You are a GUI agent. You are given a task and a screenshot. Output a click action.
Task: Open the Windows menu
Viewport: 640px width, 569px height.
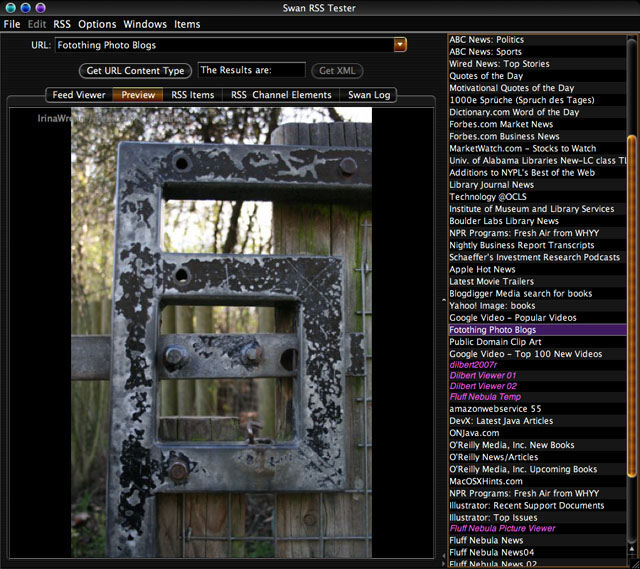[x=145, y=24]
